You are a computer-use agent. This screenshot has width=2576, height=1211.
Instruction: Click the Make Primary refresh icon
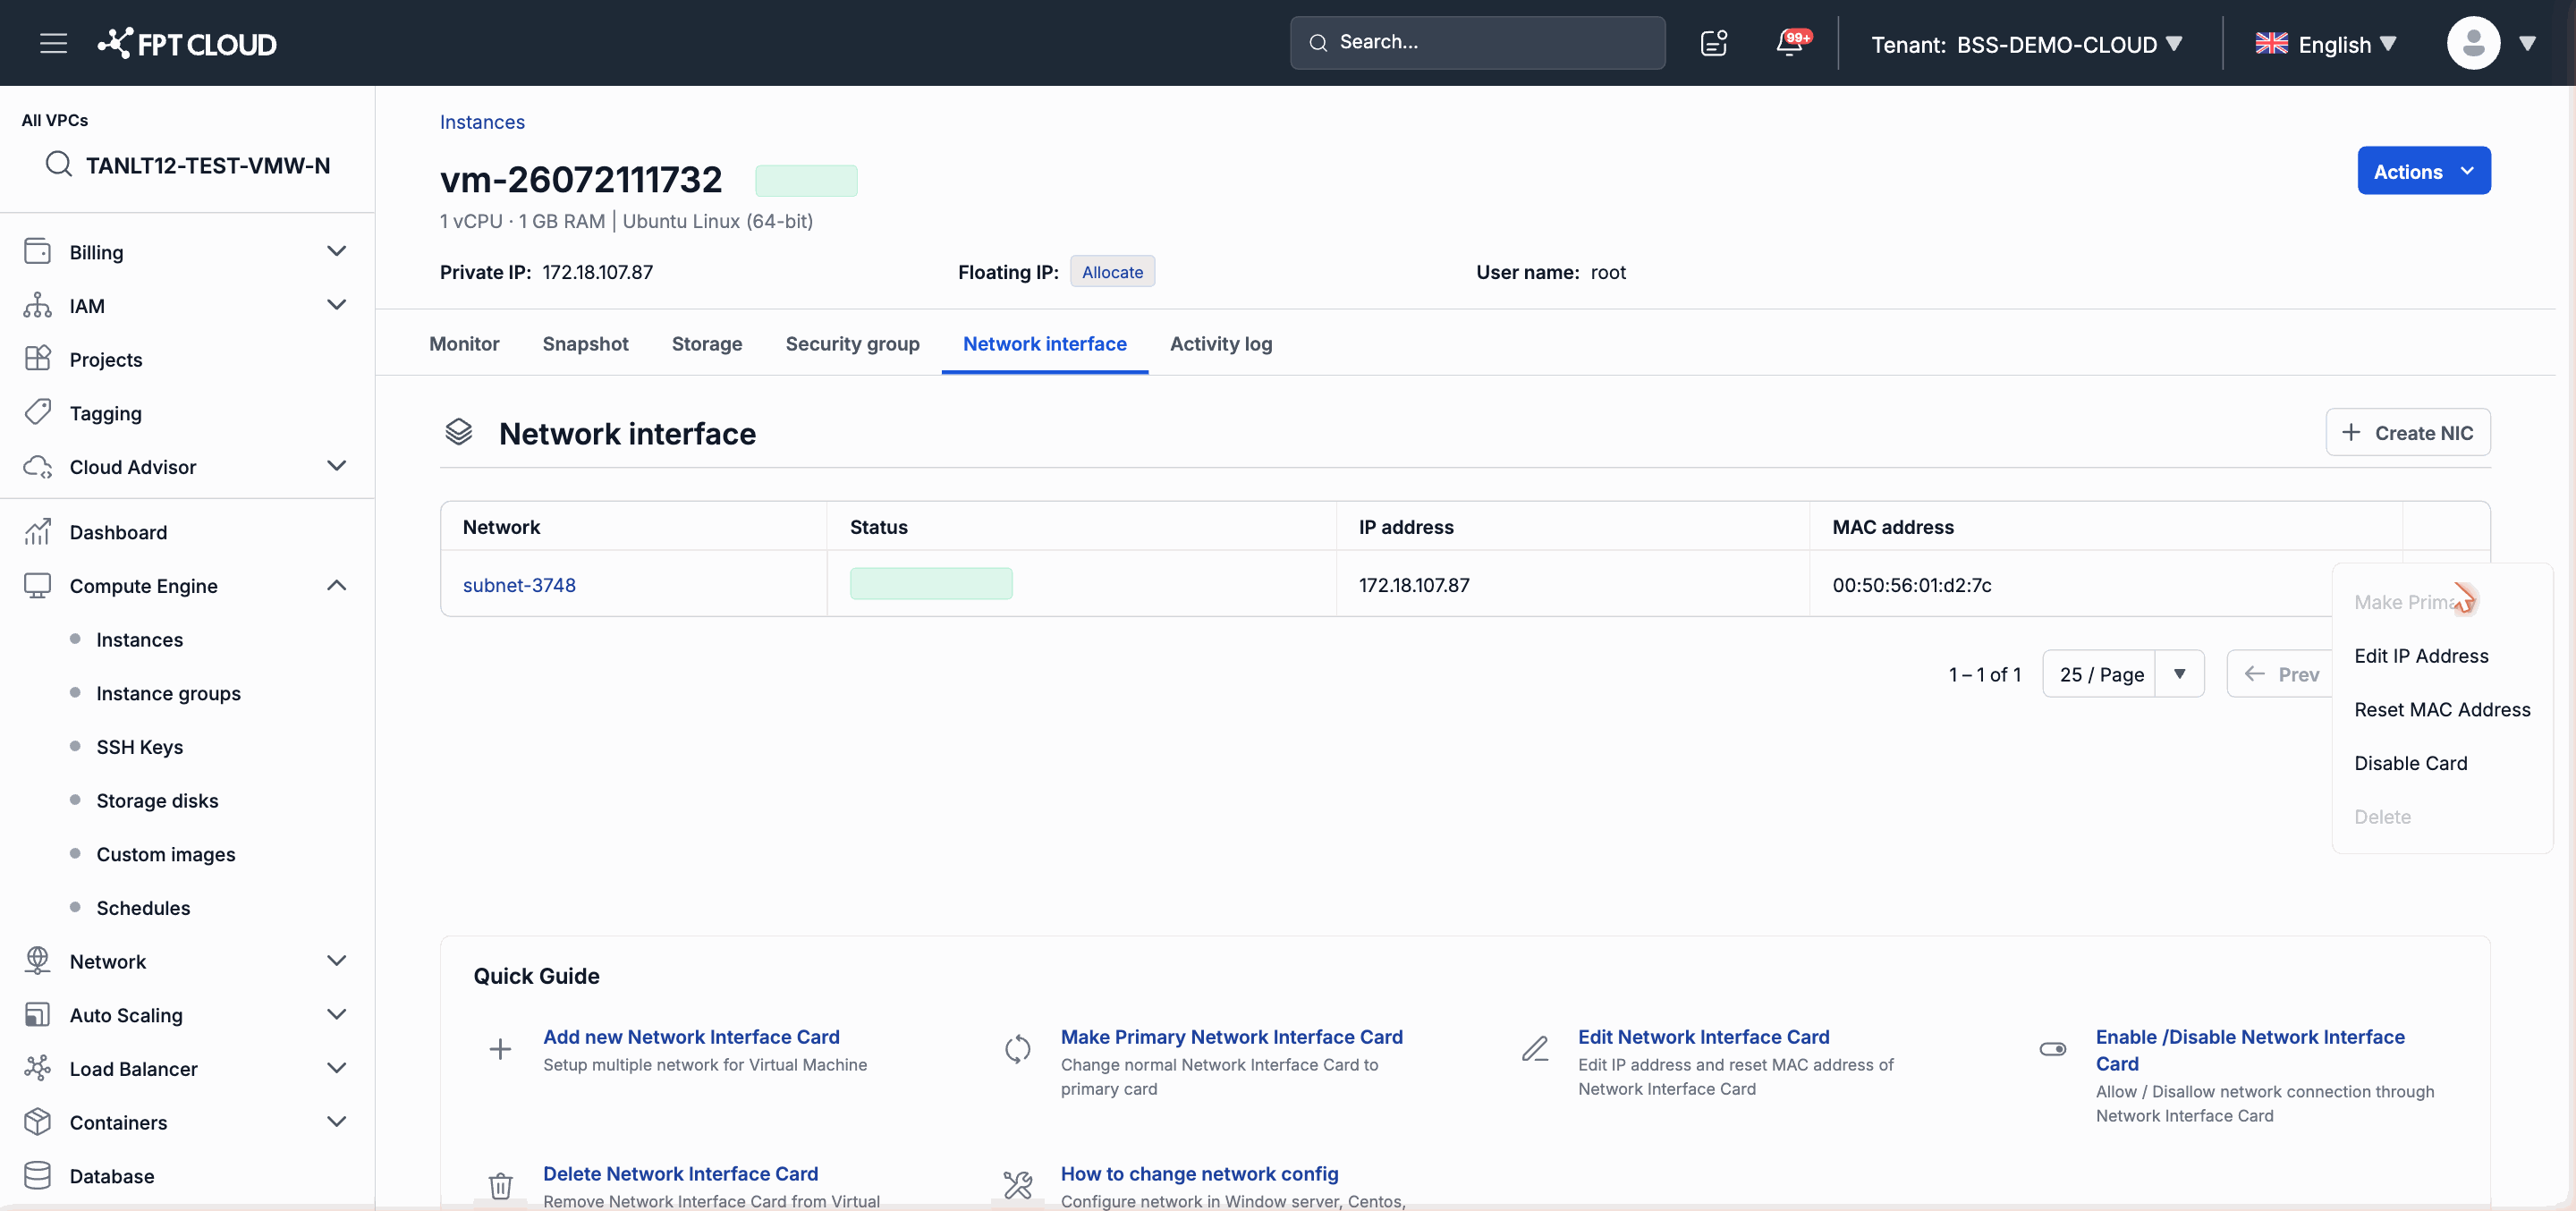(1017, 1048)
